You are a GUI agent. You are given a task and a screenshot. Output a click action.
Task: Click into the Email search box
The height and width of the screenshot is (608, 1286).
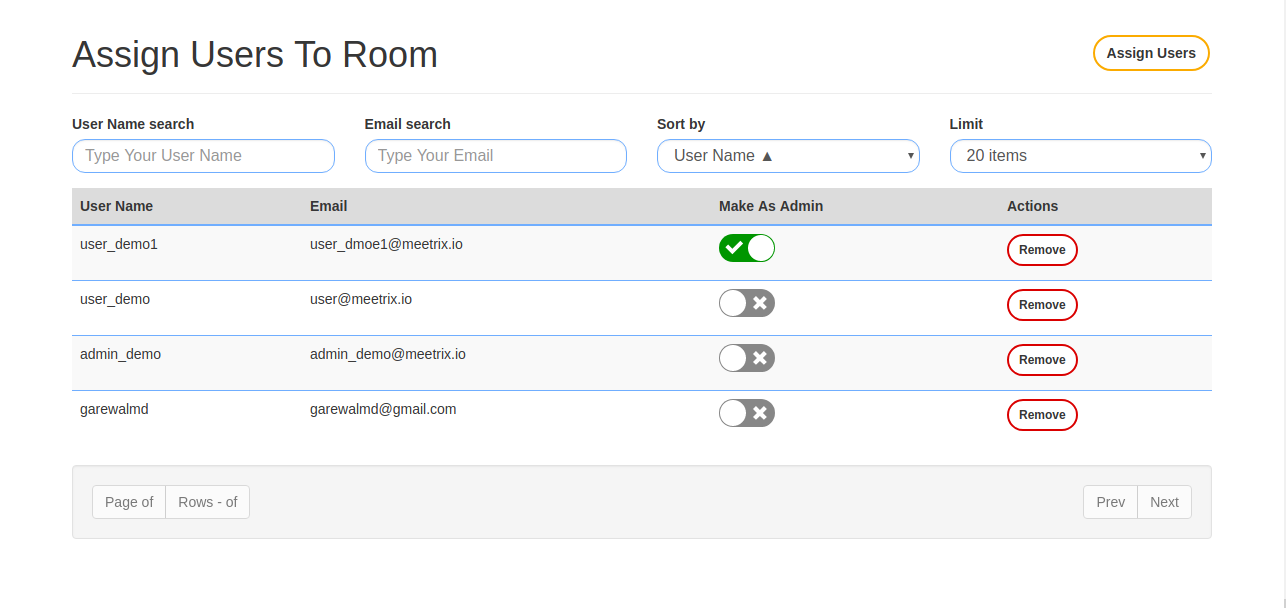click(x=495, y=156)
